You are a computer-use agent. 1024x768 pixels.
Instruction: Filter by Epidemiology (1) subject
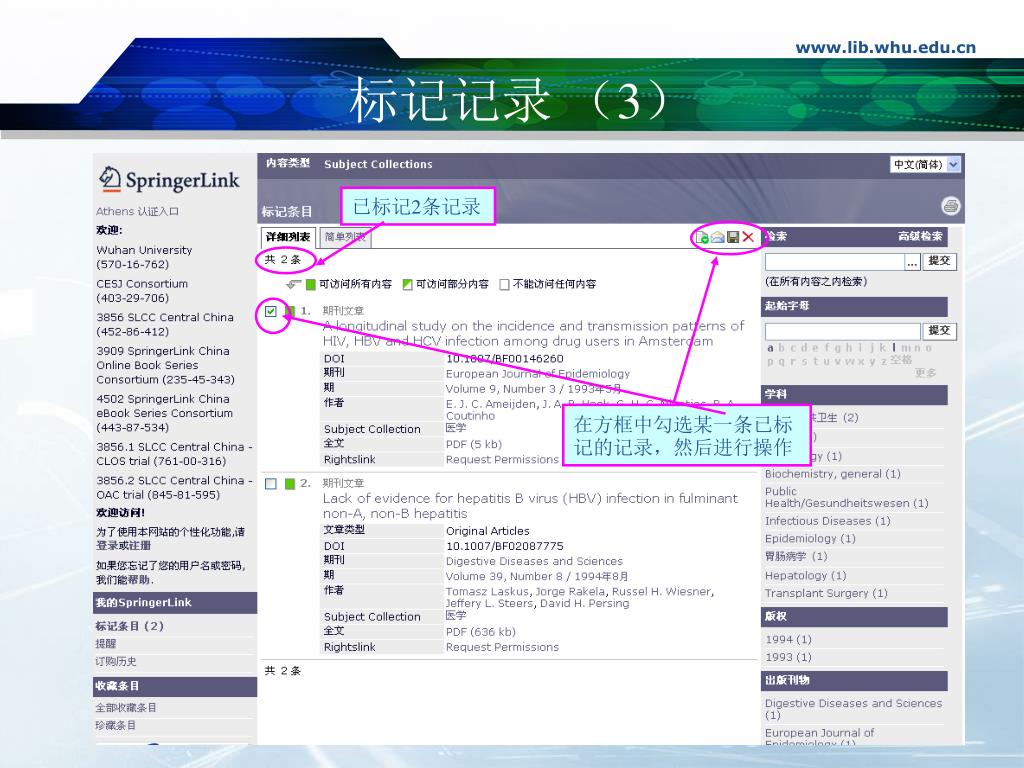(x=810, y=539)
